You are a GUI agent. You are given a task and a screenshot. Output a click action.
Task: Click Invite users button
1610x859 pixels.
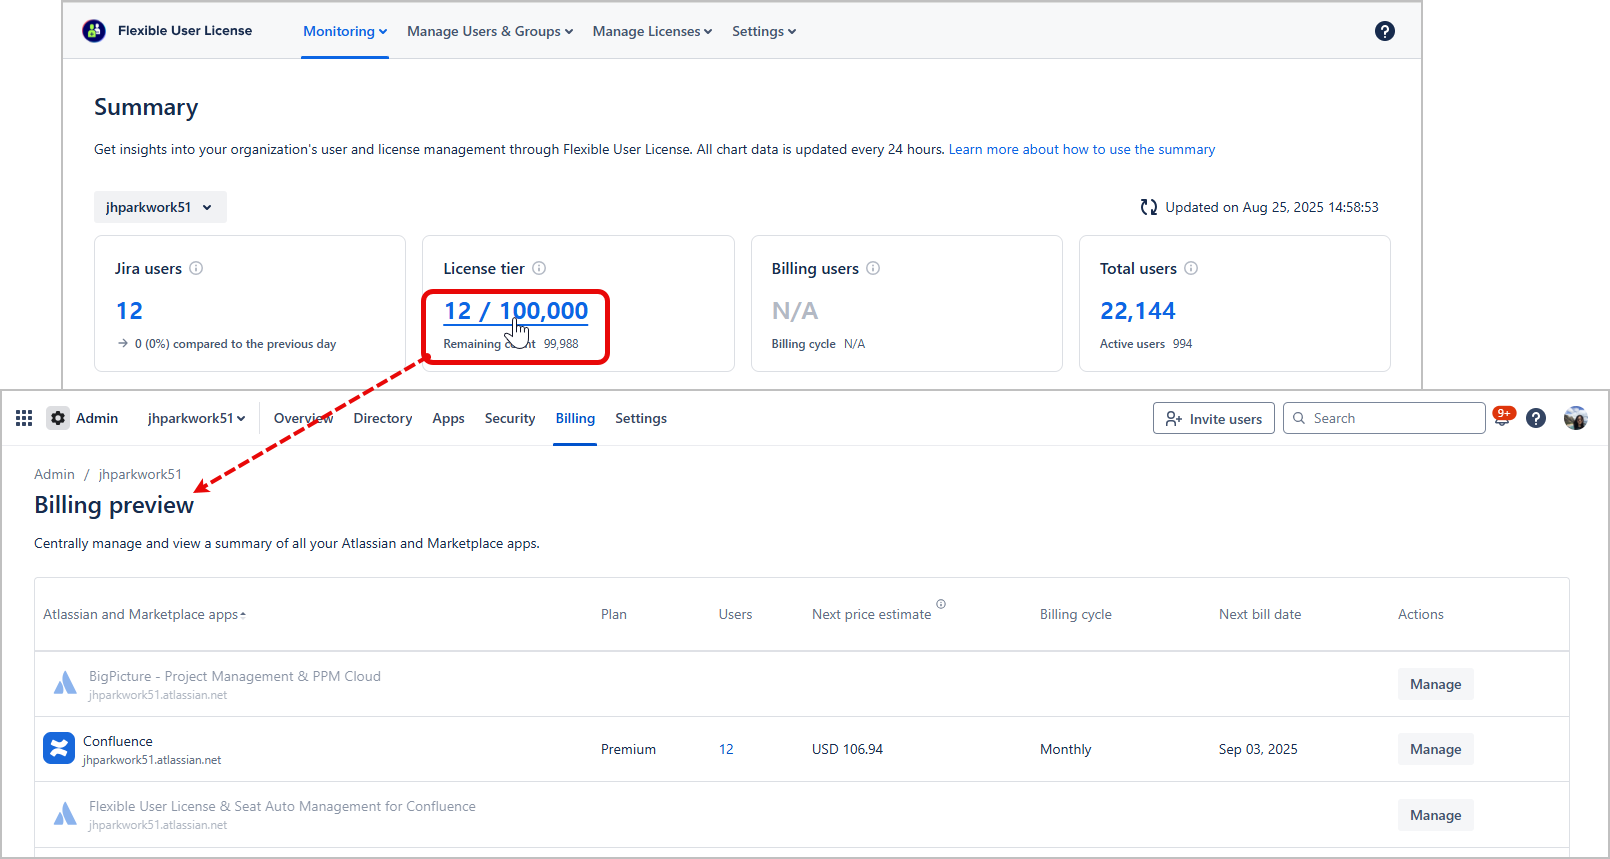(x=1213, y=419)
